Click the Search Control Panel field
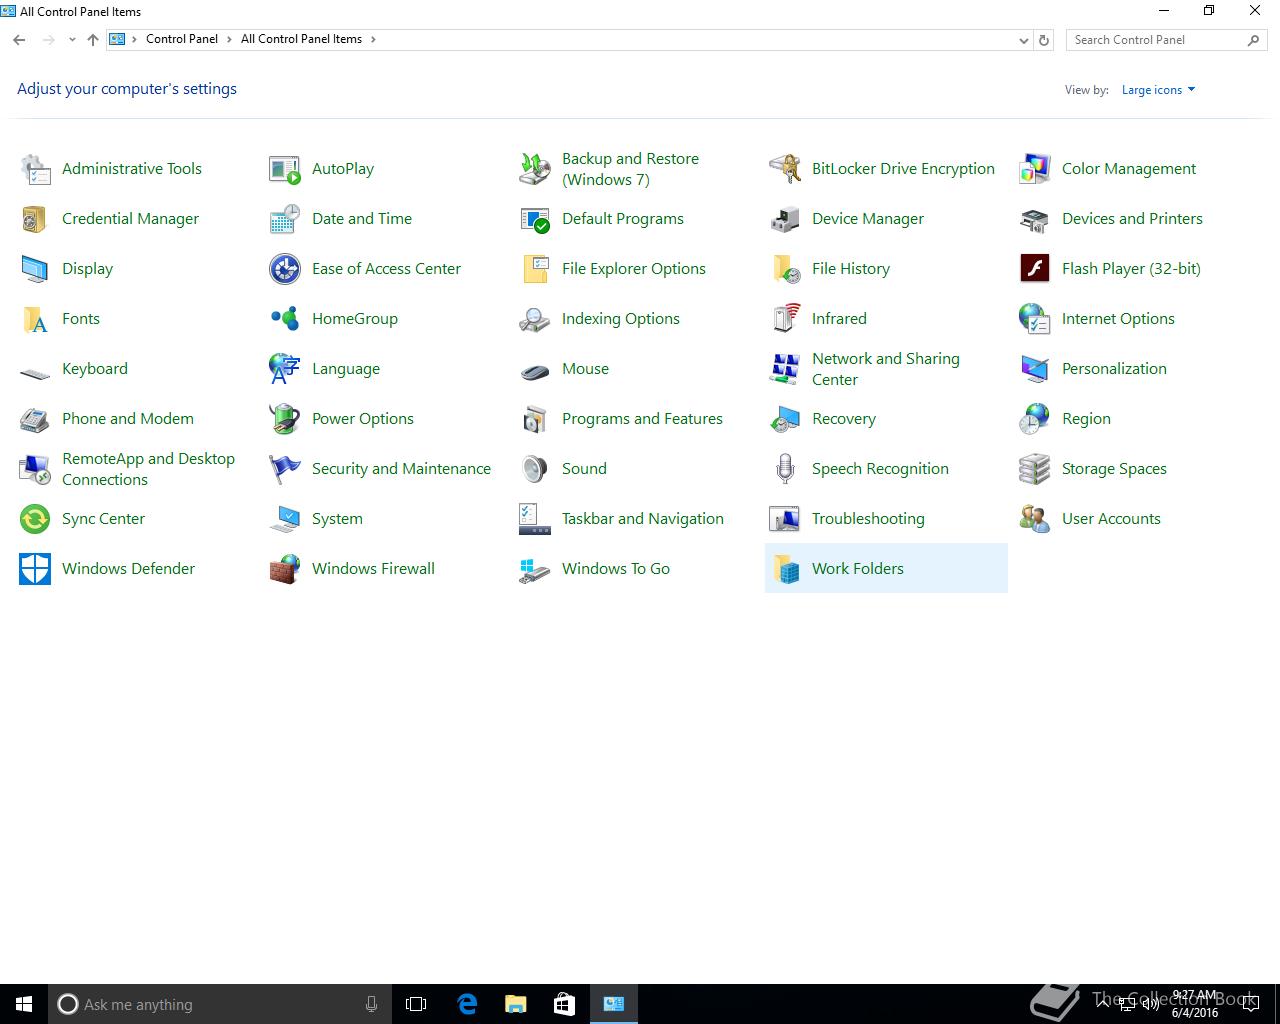Viewport: 1280px width, 1024px height. click(1155, 40)
